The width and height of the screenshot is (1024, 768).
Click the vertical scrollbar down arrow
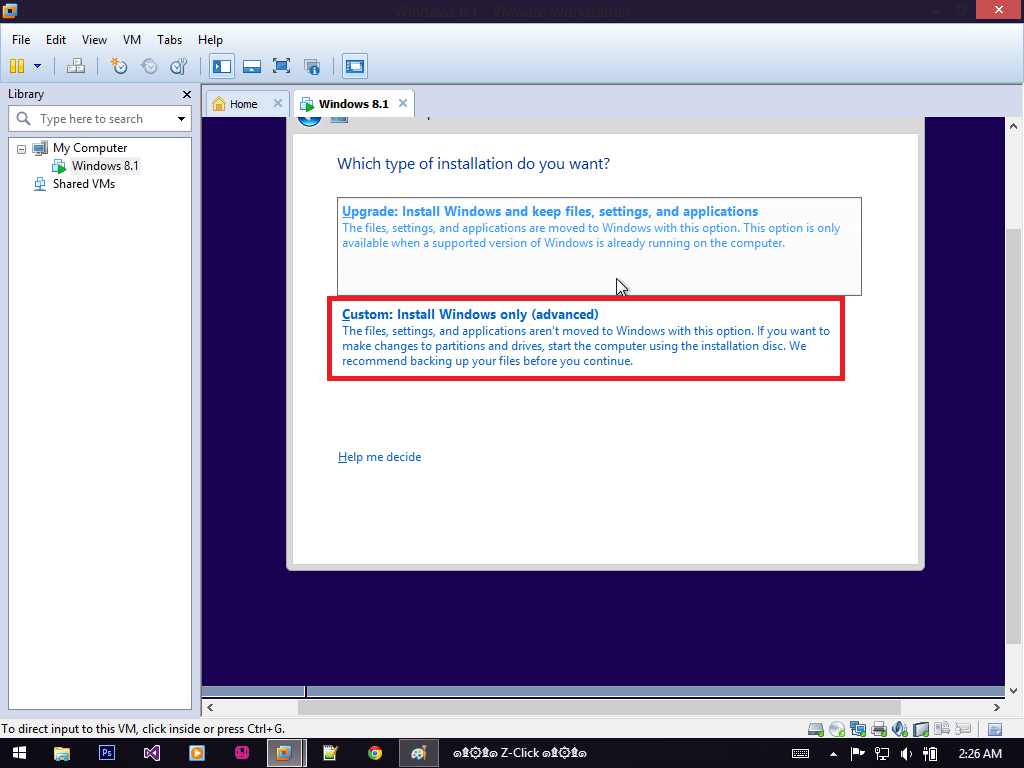point(1014,690)
